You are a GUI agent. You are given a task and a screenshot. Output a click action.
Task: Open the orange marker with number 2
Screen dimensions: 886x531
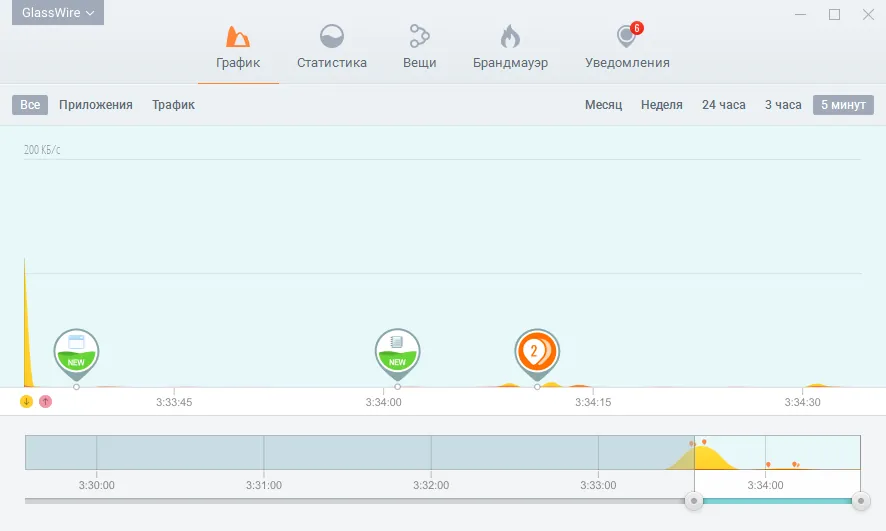coord(537,355)
